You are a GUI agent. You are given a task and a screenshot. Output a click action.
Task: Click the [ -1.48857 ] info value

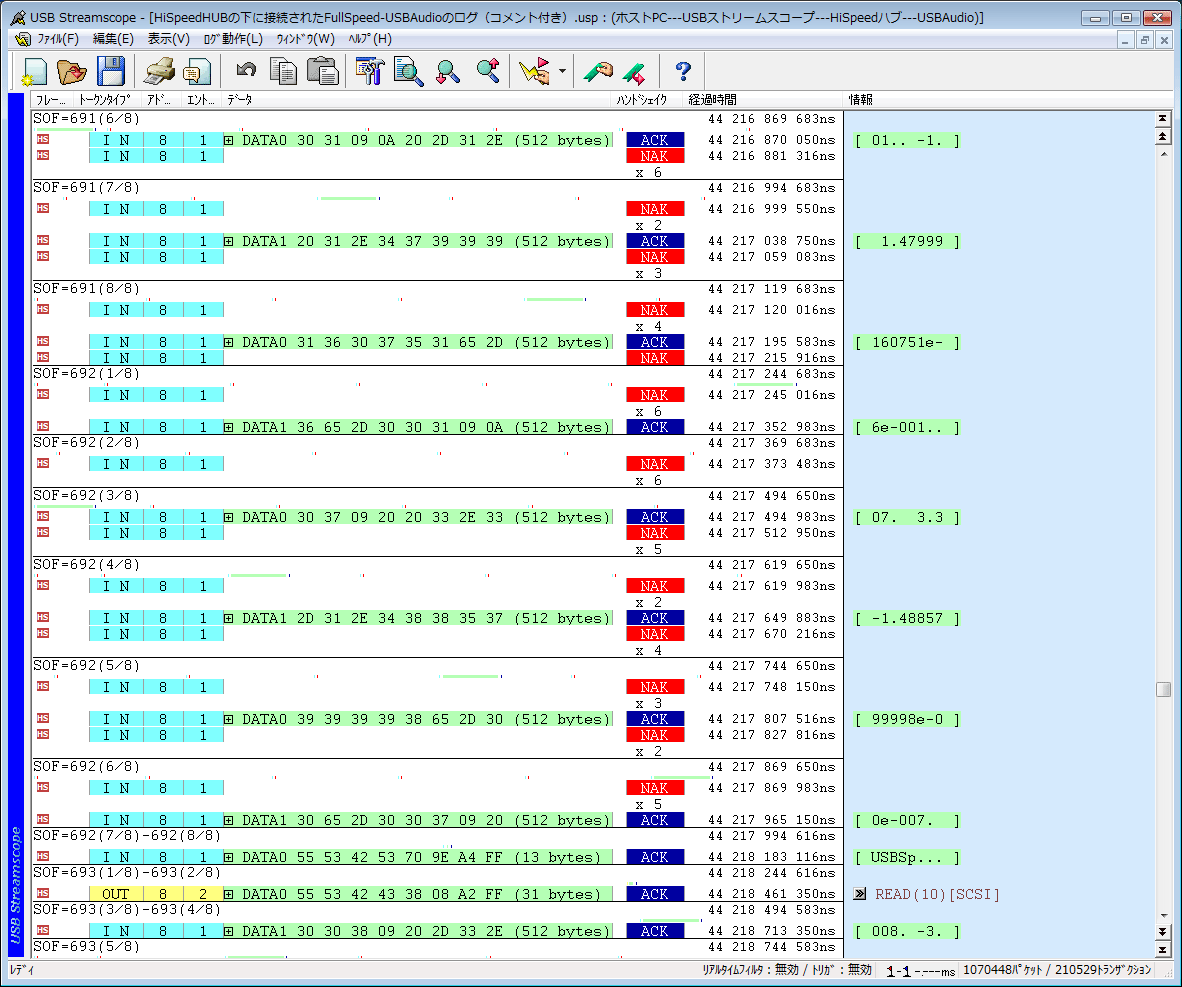[908, 618]
